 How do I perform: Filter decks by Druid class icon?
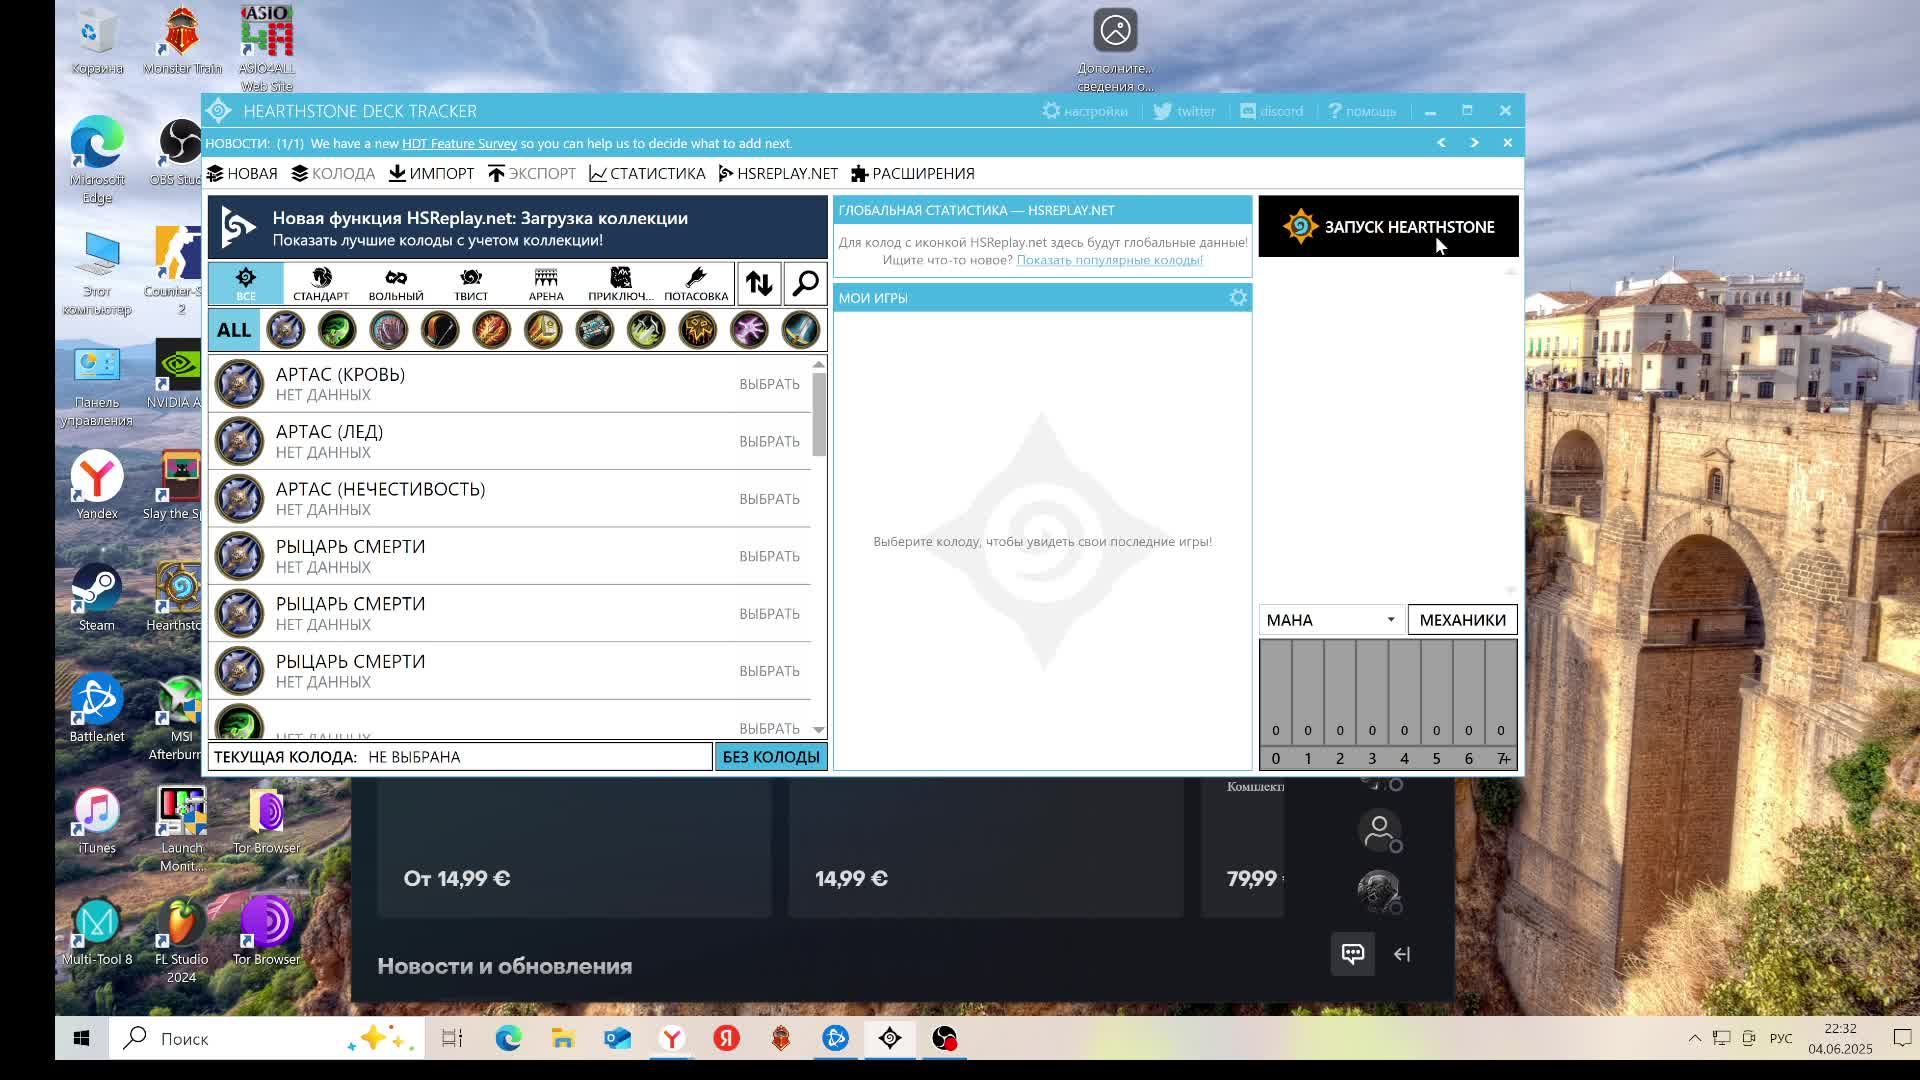coord(389,330)
